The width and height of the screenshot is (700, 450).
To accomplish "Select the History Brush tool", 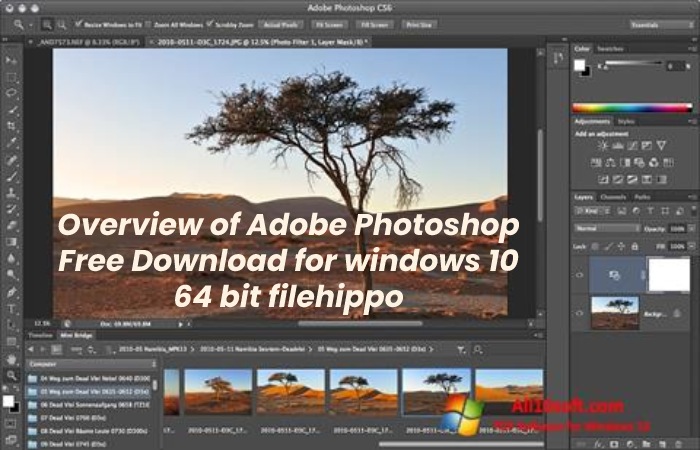I will [11, 209].
